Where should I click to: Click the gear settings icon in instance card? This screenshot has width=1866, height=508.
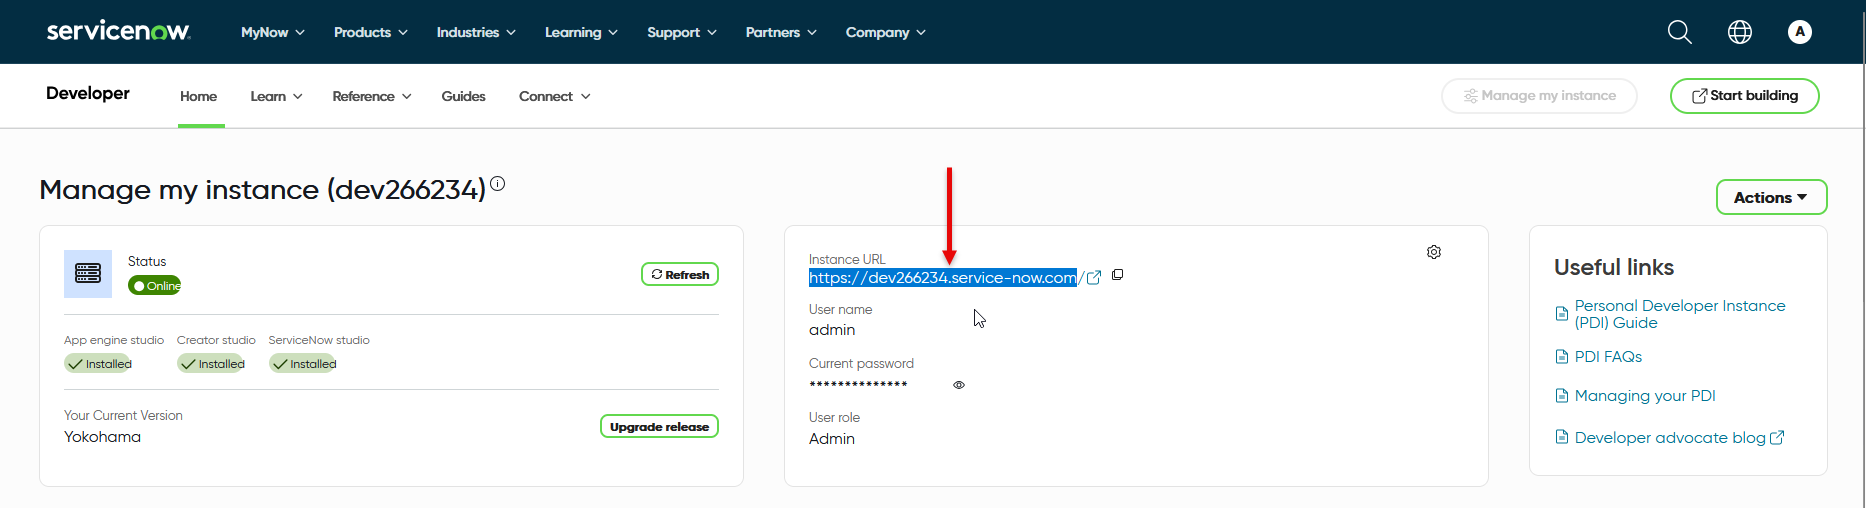pyautogui.click(x=1433, y=252)
